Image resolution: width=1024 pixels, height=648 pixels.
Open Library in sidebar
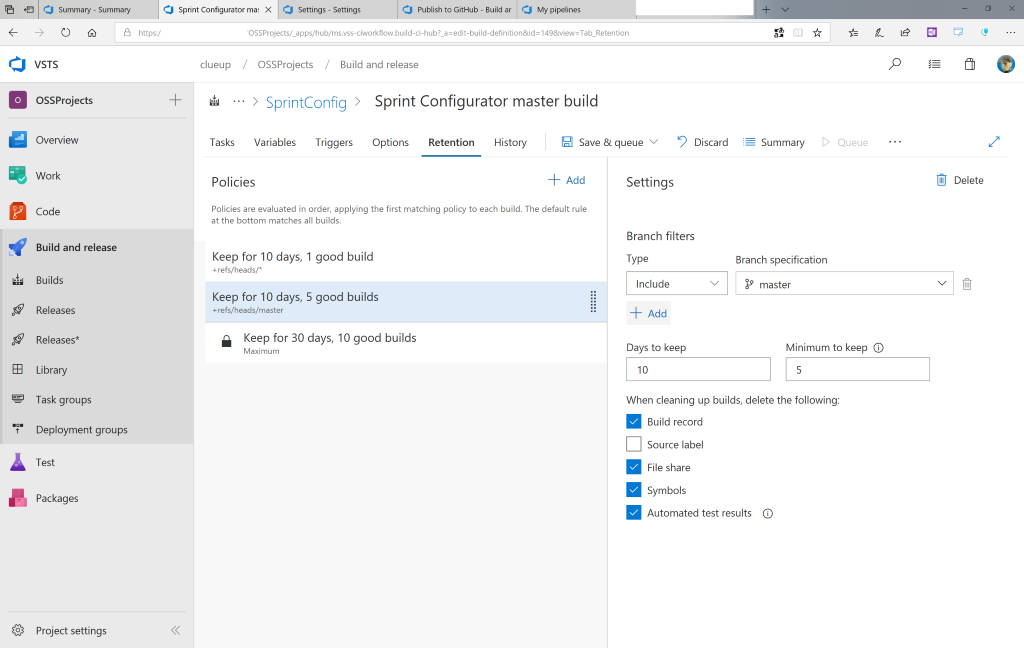click(x=52, y=370)
